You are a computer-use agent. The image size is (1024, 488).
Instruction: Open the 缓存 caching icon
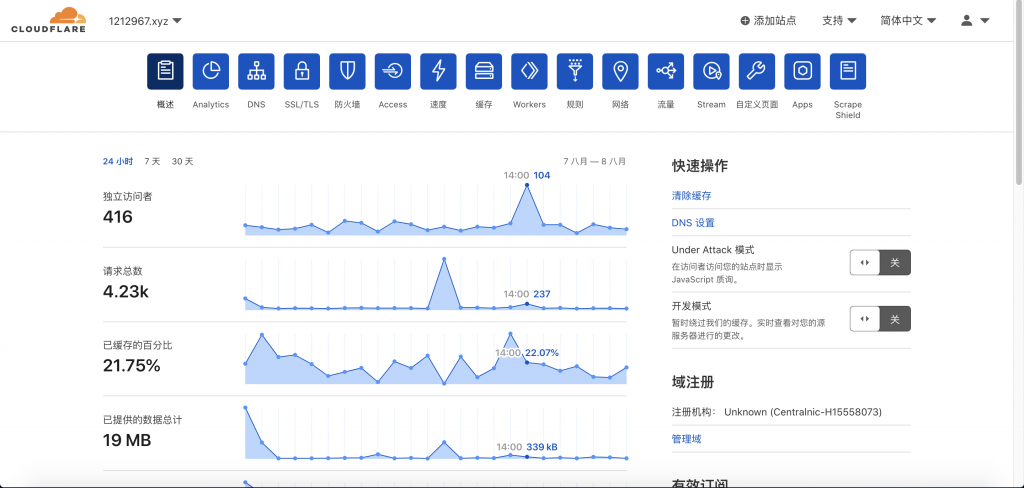(x=484, y=71)
